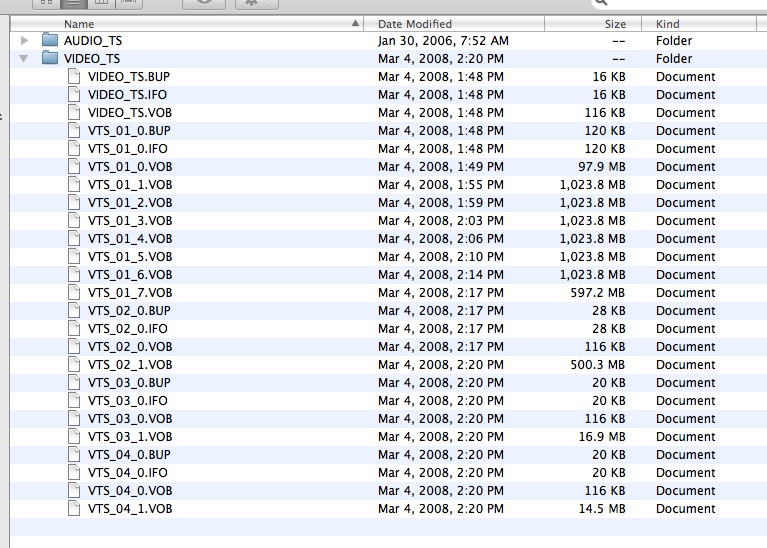Sort by the Date Modified column header
Screen dimensions: 767x548
coord(454,23)
